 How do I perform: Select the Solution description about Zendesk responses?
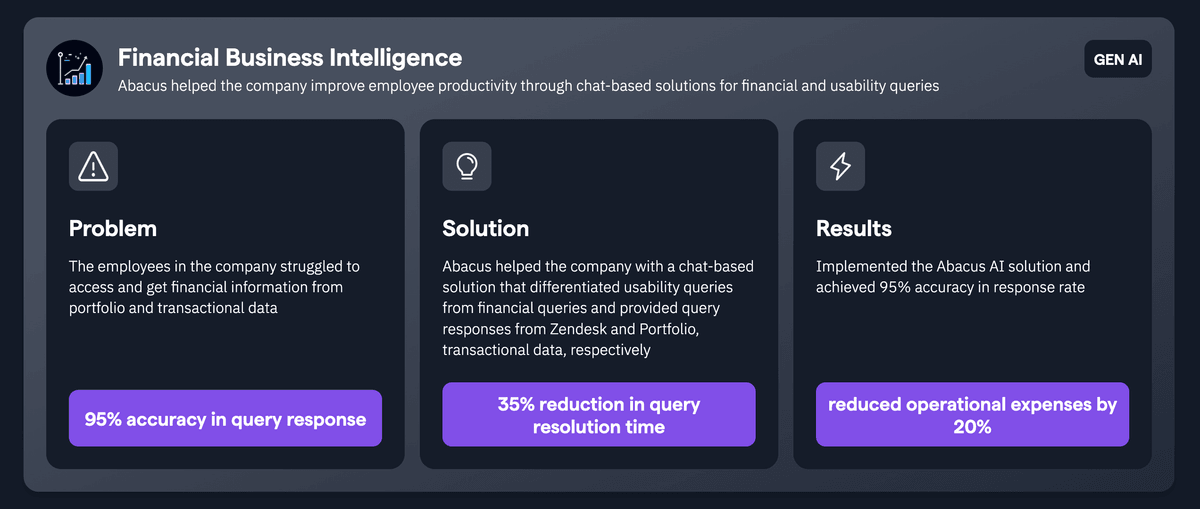click(598, 308)
